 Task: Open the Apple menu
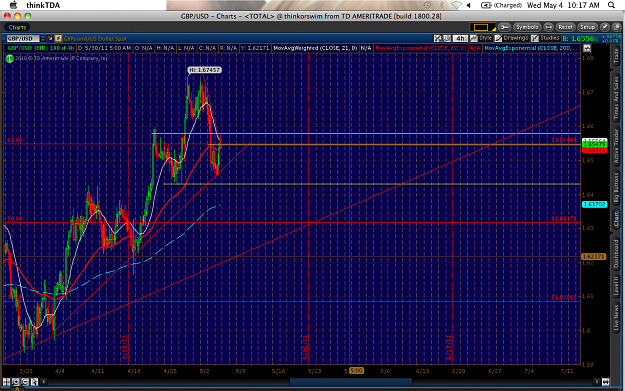point(13,5)
